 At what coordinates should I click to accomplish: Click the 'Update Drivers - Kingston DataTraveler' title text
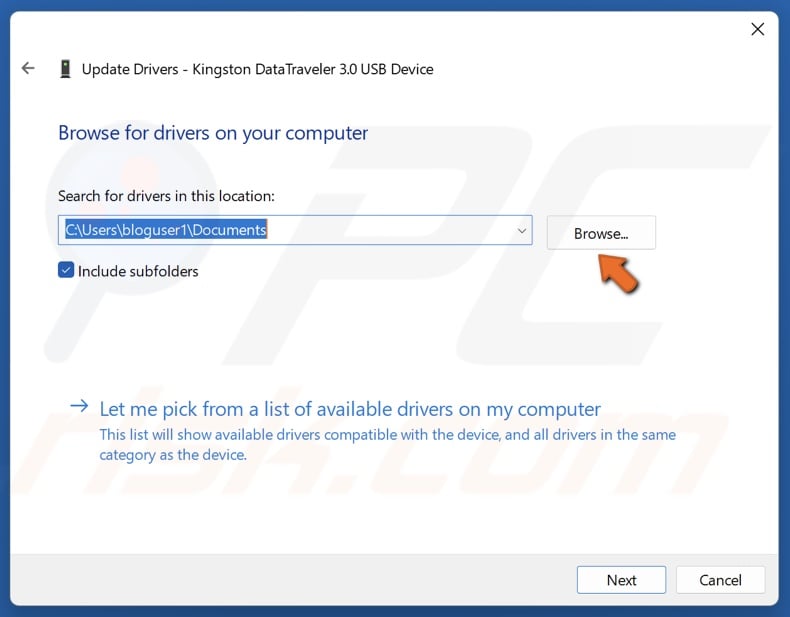tap(257, 69)
